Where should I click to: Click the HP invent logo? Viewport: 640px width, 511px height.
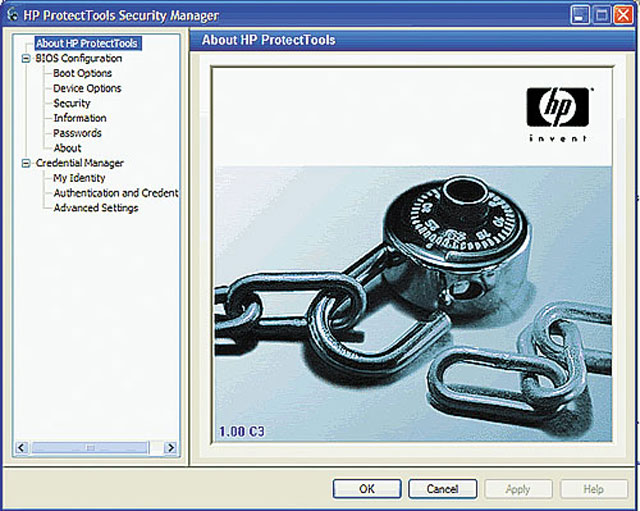click(558, 115)
